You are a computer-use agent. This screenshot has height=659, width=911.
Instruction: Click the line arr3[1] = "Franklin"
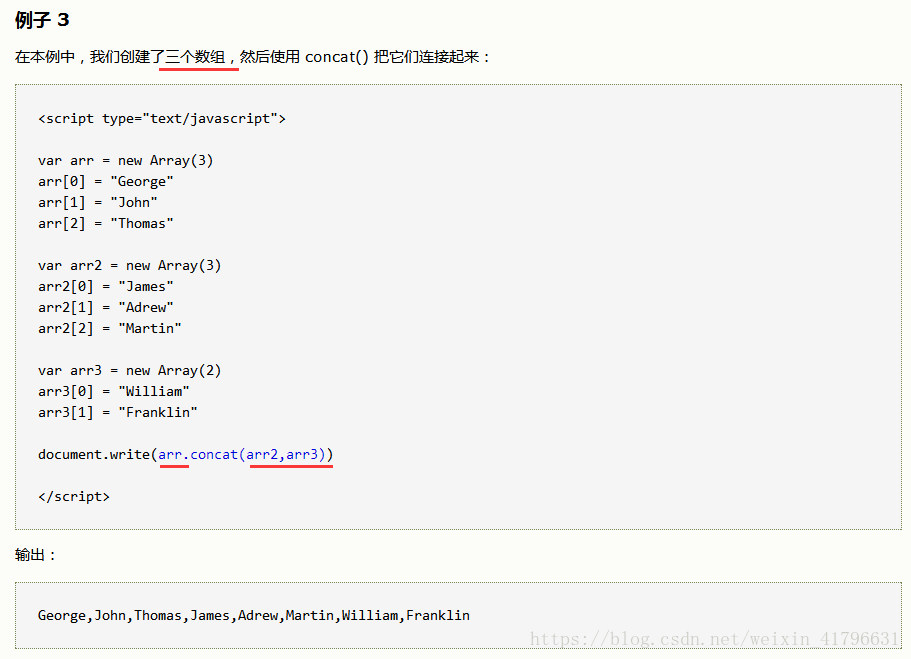tap(118, 412)
